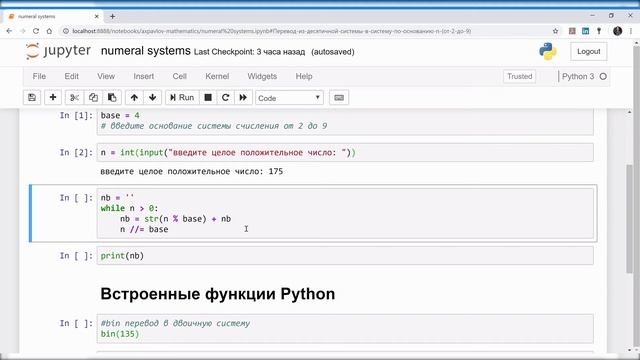Click the while loop code cell
640x360 pixels.
click(345, 213)
